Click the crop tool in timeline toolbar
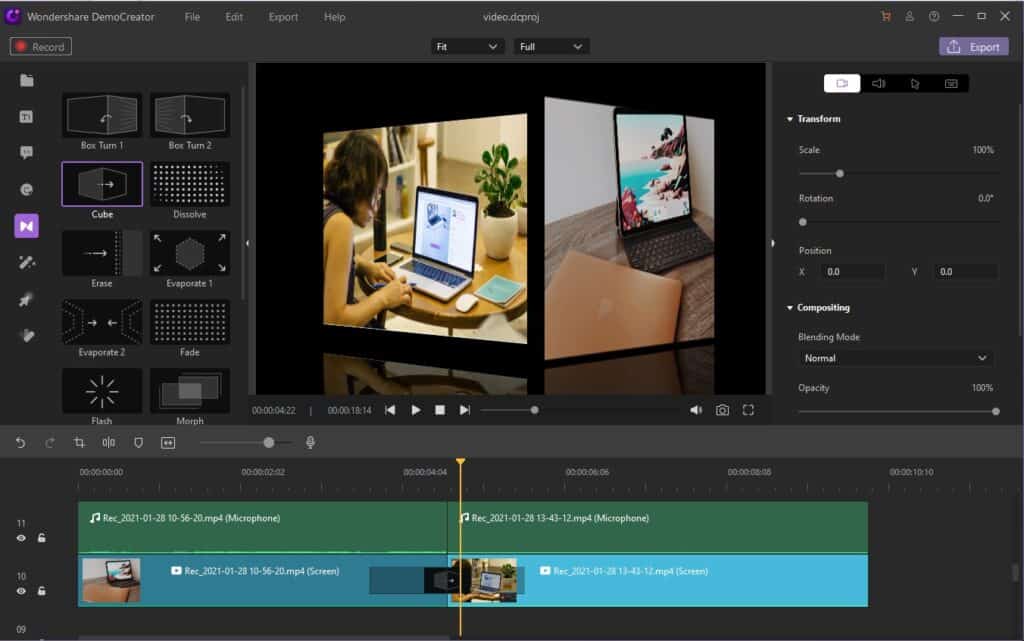The image size is (1024, 641). 79,442
